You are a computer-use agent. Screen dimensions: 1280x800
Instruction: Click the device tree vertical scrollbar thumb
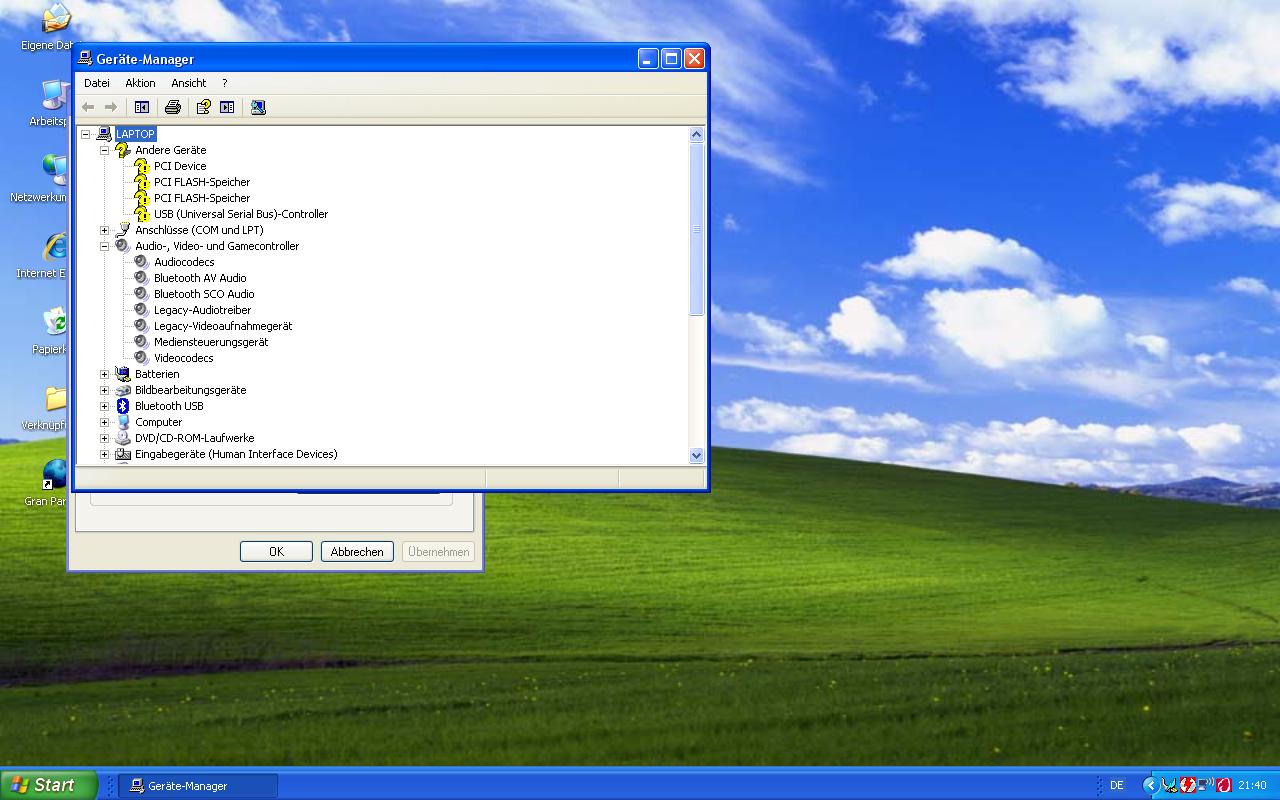point(697,229)
